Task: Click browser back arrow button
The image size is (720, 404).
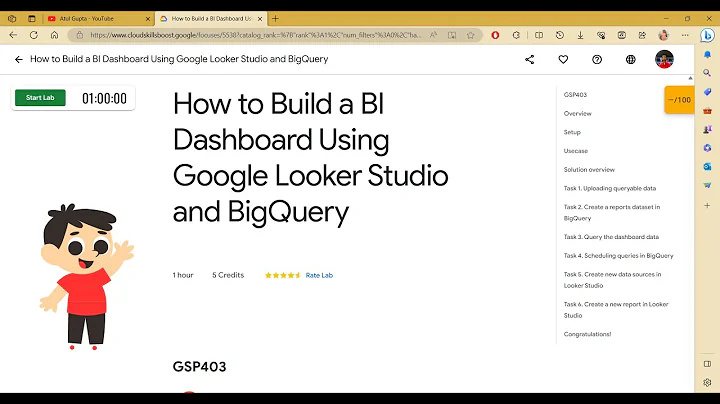Action: pyautogui.click(x=13, y=35)
